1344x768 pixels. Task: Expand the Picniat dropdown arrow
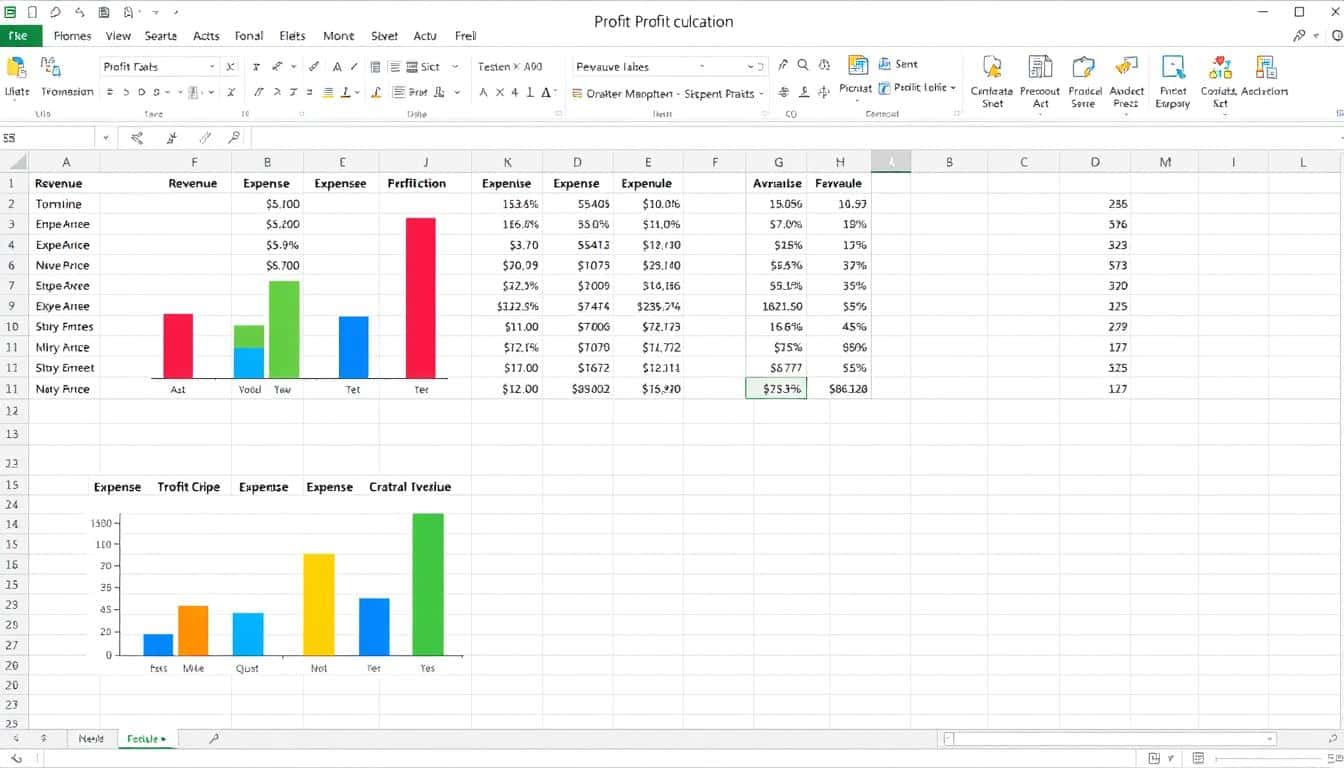[x=856, y=101]
